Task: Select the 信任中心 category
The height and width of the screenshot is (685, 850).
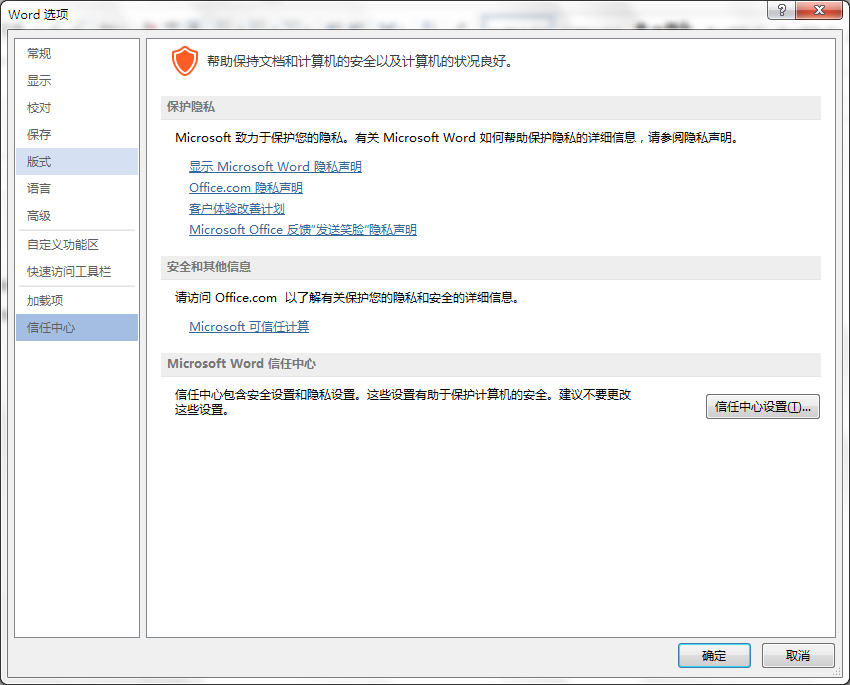Action: 76,327
